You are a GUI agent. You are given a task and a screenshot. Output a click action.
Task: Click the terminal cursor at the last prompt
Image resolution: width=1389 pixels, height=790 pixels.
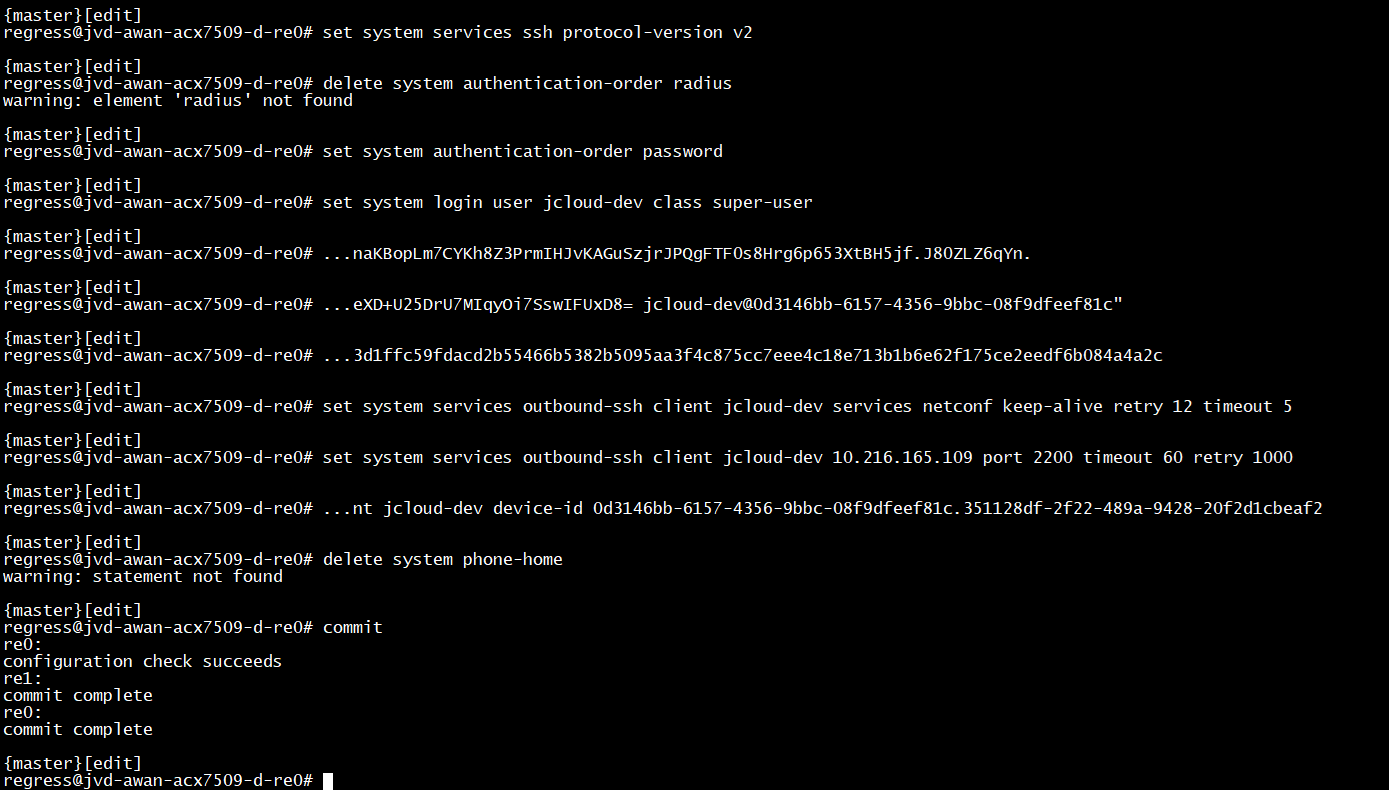327,780
